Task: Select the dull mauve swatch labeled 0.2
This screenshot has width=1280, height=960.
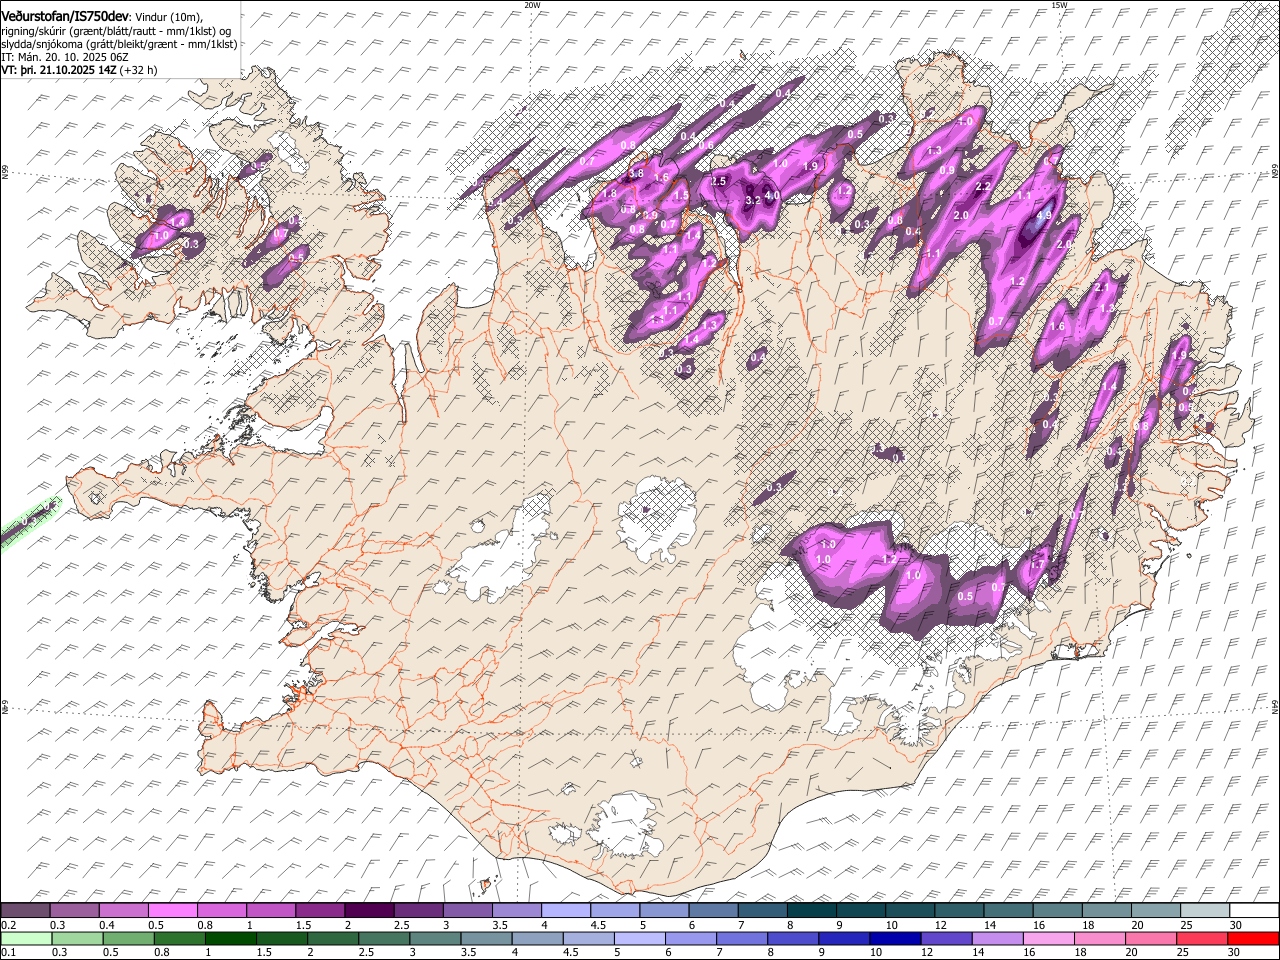Action: 25,911
